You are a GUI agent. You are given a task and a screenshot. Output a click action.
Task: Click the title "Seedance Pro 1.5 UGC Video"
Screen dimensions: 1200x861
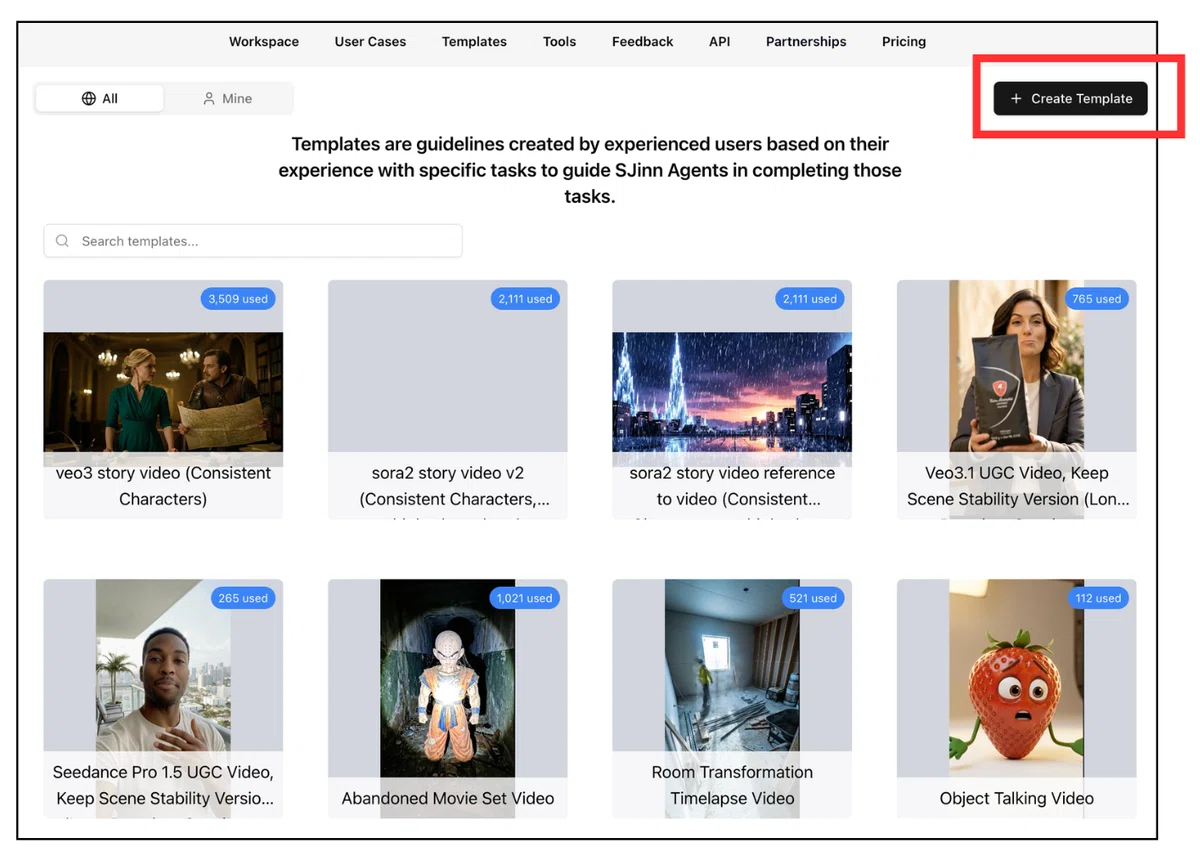(163, 785)
